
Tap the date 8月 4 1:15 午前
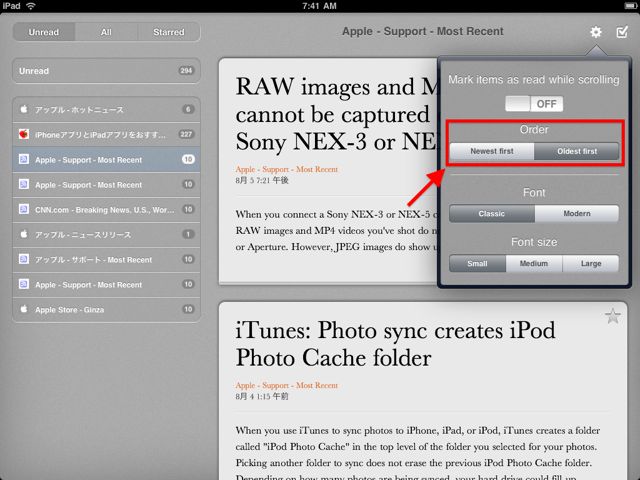click(x=262, y=396)
